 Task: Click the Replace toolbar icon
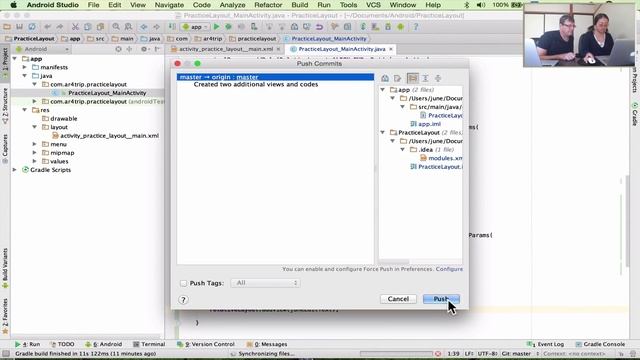pyautogui.click(x=128, y=27)
